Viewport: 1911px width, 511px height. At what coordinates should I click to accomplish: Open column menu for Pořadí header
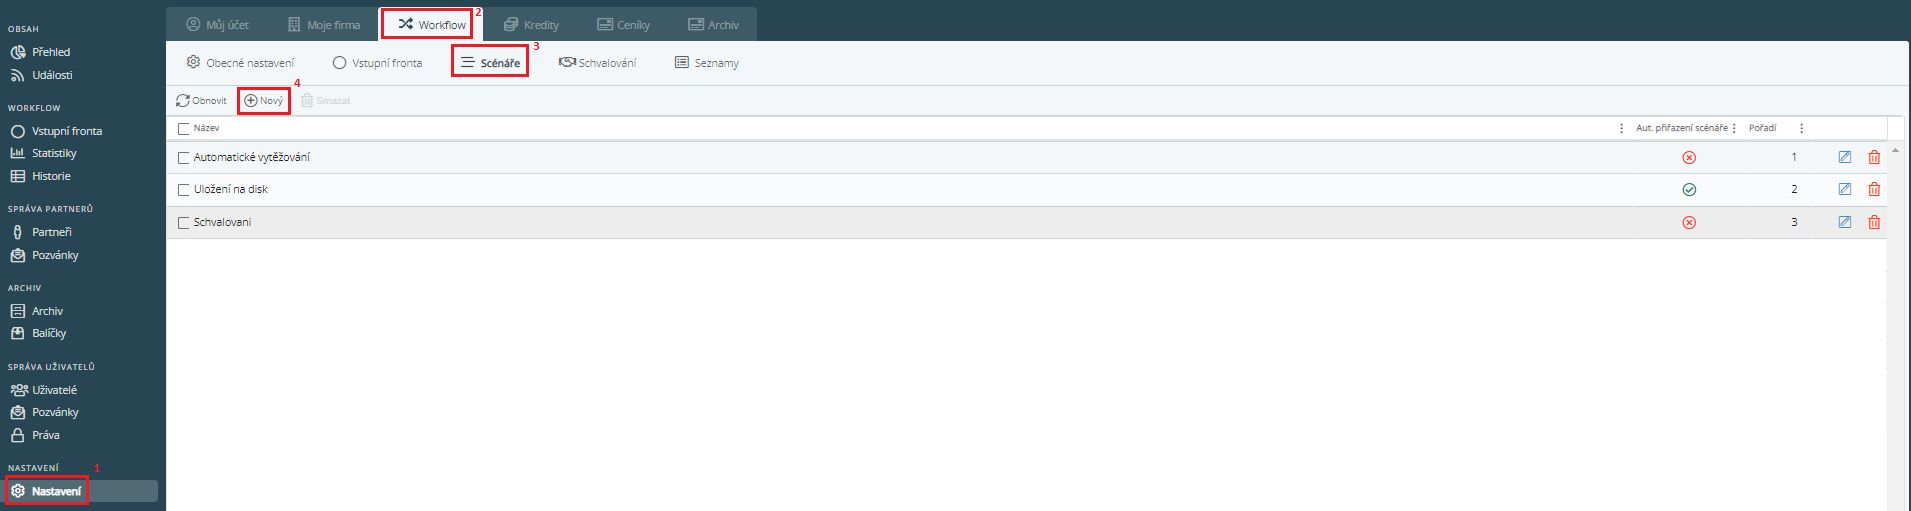tap(1801, 128)
